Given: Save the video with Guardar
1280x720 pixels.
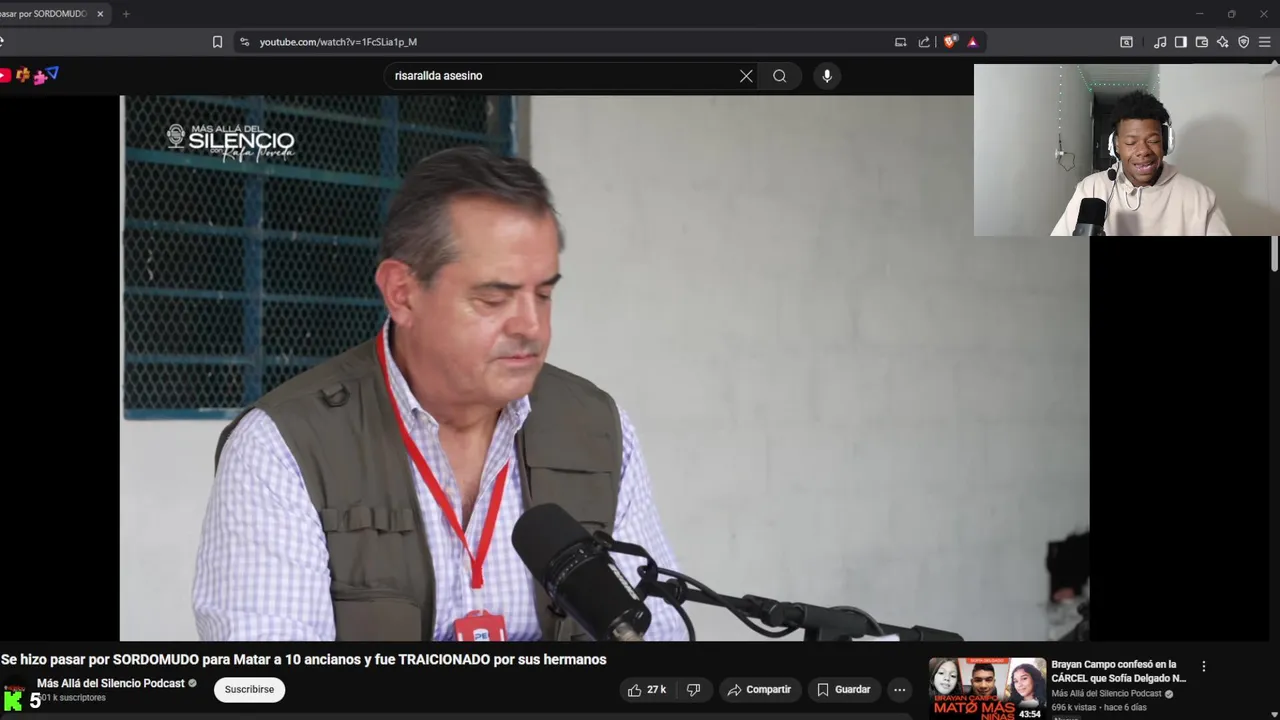Looking at the screenshot, I should pos(843,690).
